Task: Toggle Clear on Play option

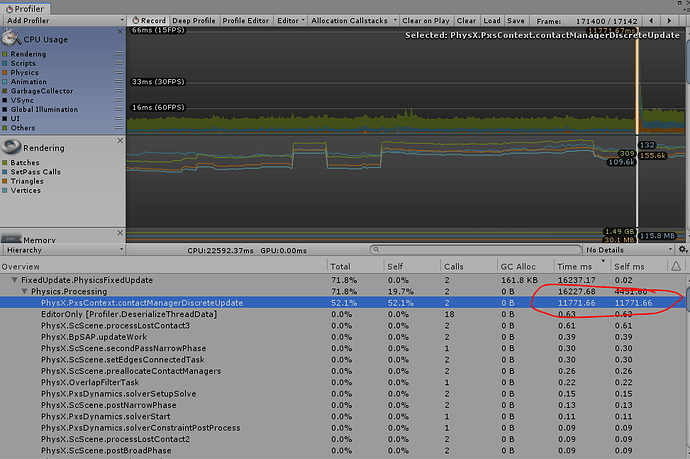Action: pyautogui.click(x=426, y=21)
